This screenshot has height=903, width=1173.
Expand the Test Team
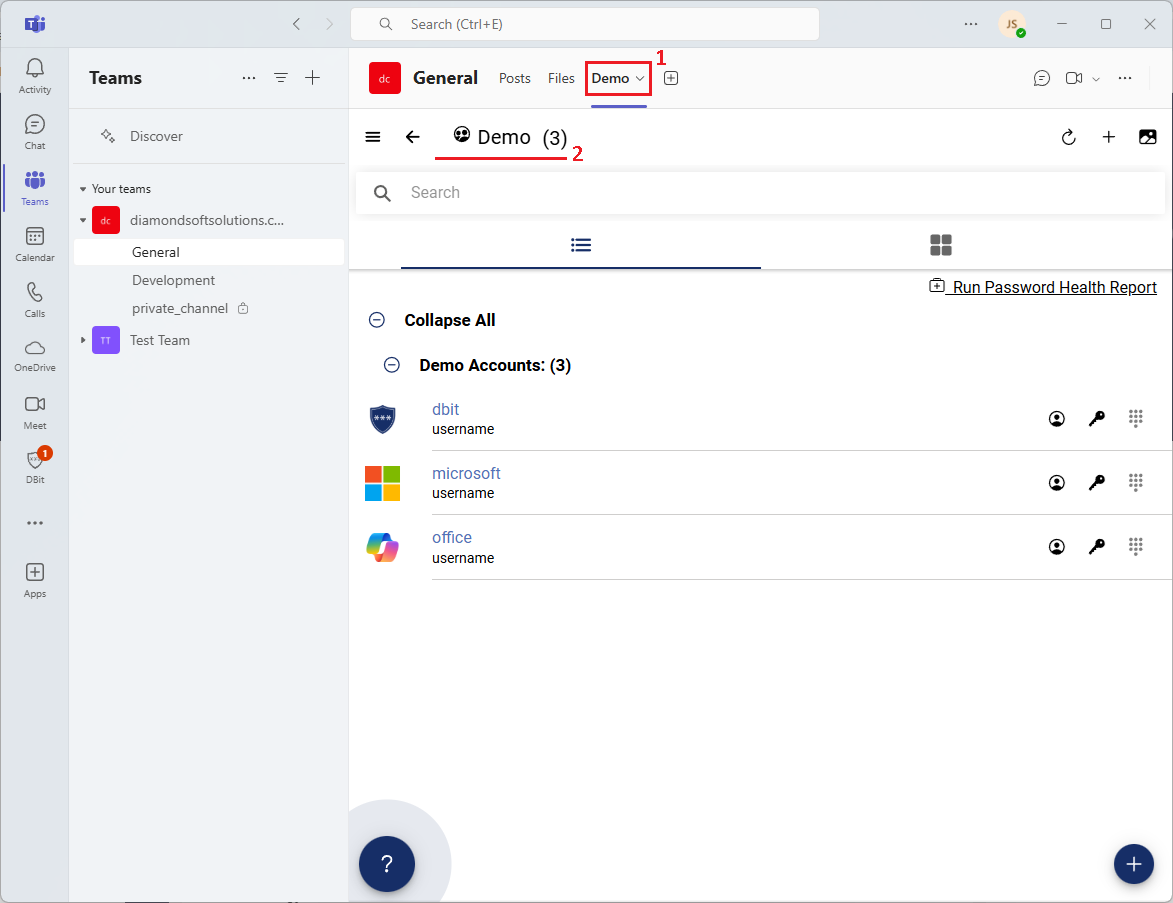[83, 340]
